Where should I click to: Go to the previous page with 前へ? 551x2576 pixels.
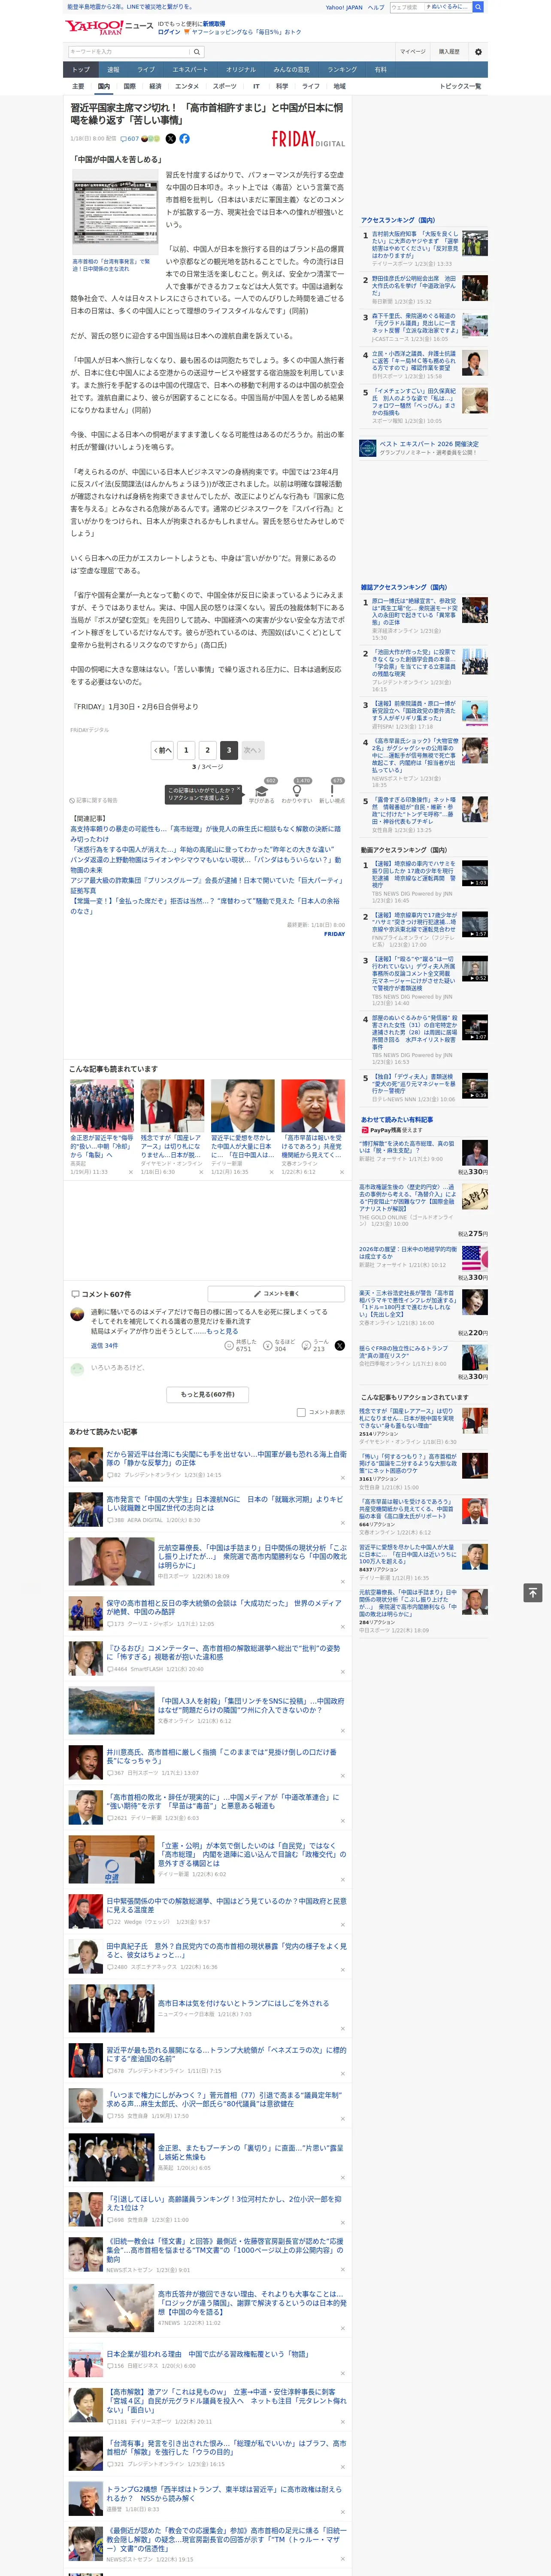click(x=162, y=750)
